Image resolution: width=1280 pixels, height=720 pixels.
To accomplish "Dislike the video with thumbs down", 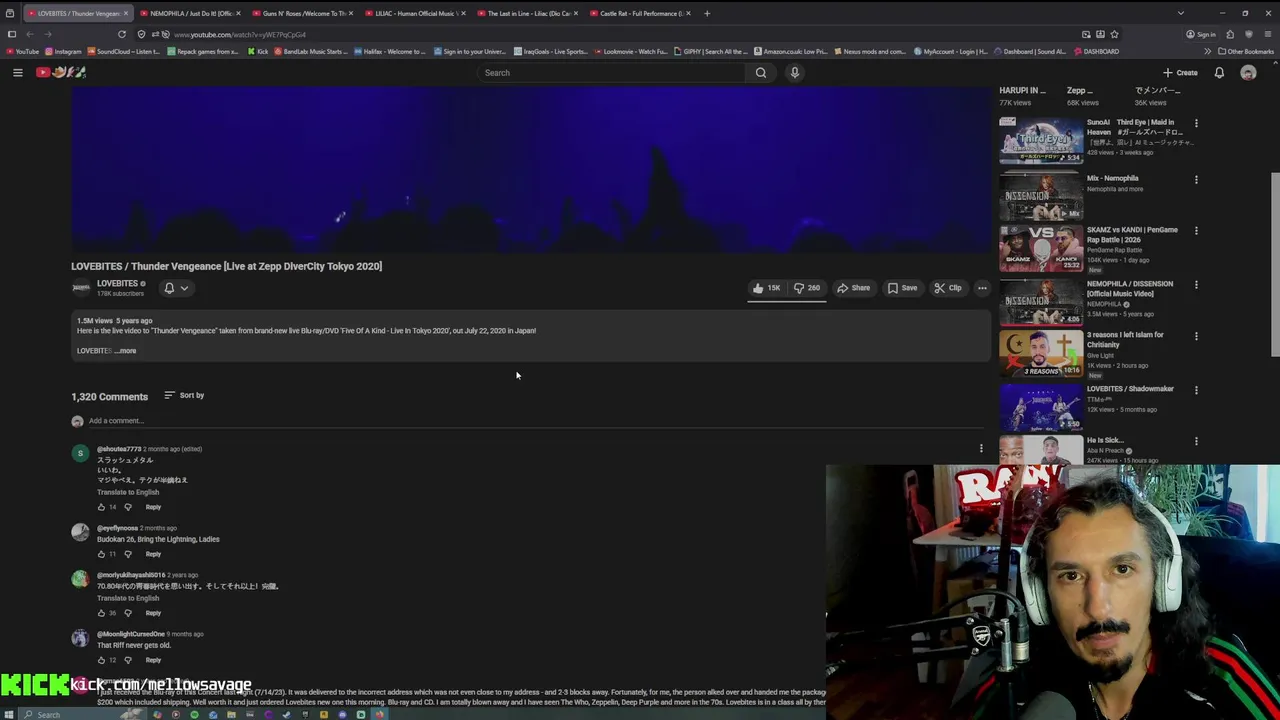I will tap(807, 288).
